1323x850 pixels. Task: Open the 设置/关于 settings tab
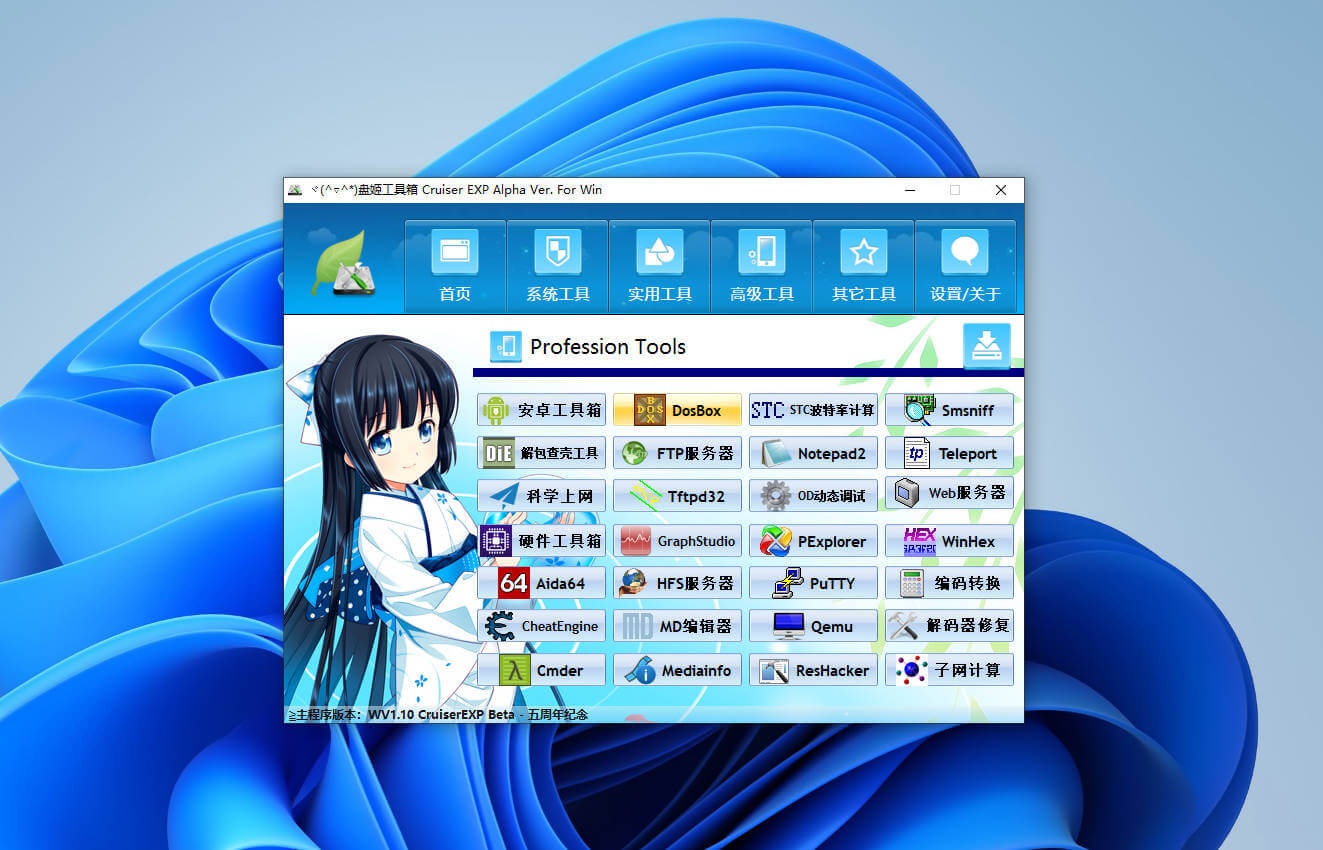pos(965,265)
